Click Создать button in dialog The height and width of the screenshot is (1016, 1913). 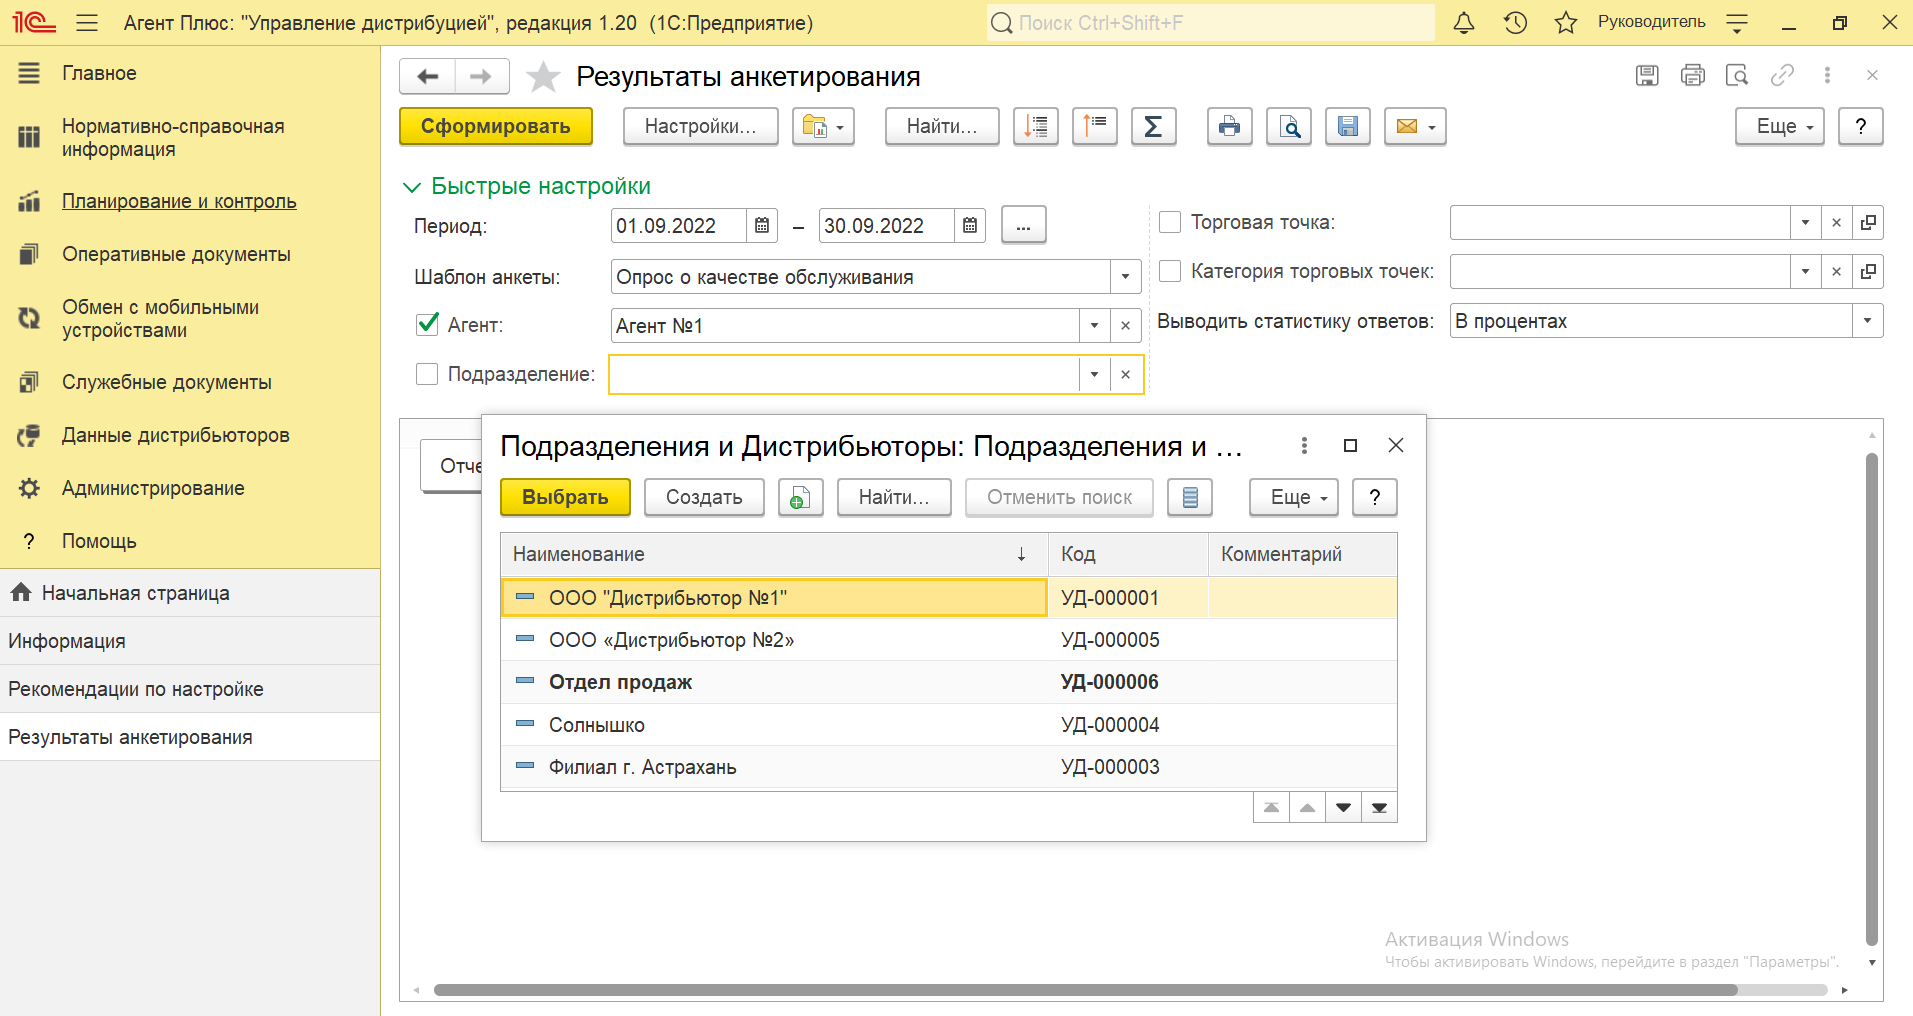[704, 498]
